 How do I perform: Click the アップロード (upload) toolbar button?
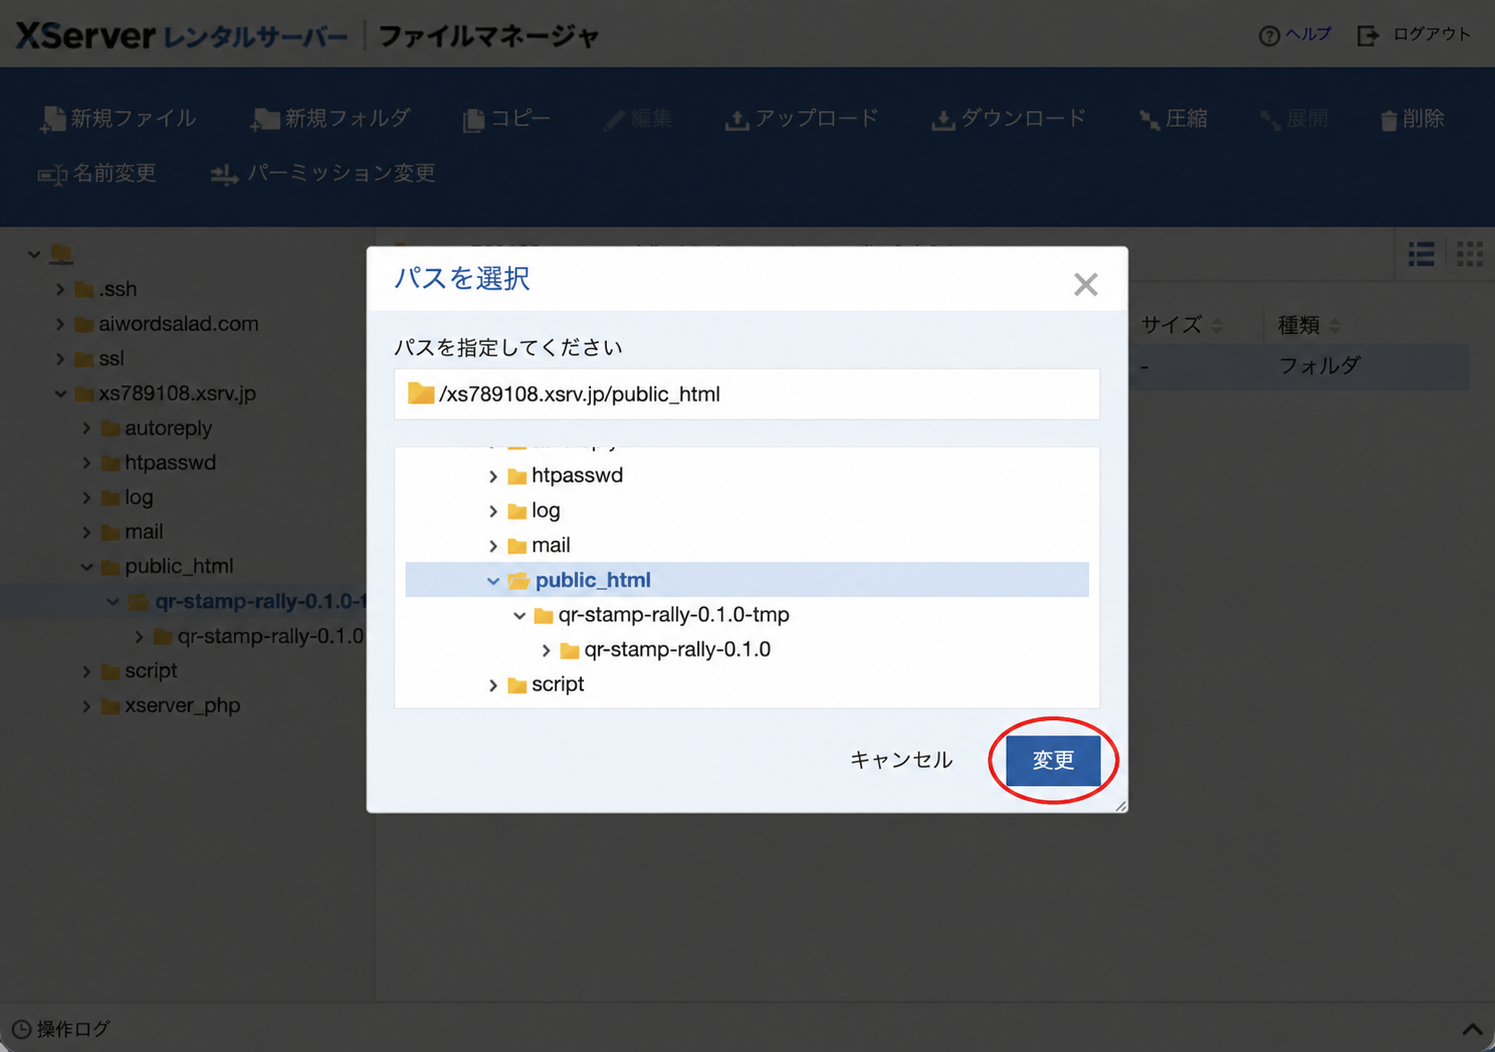click(x=802, y=119)
